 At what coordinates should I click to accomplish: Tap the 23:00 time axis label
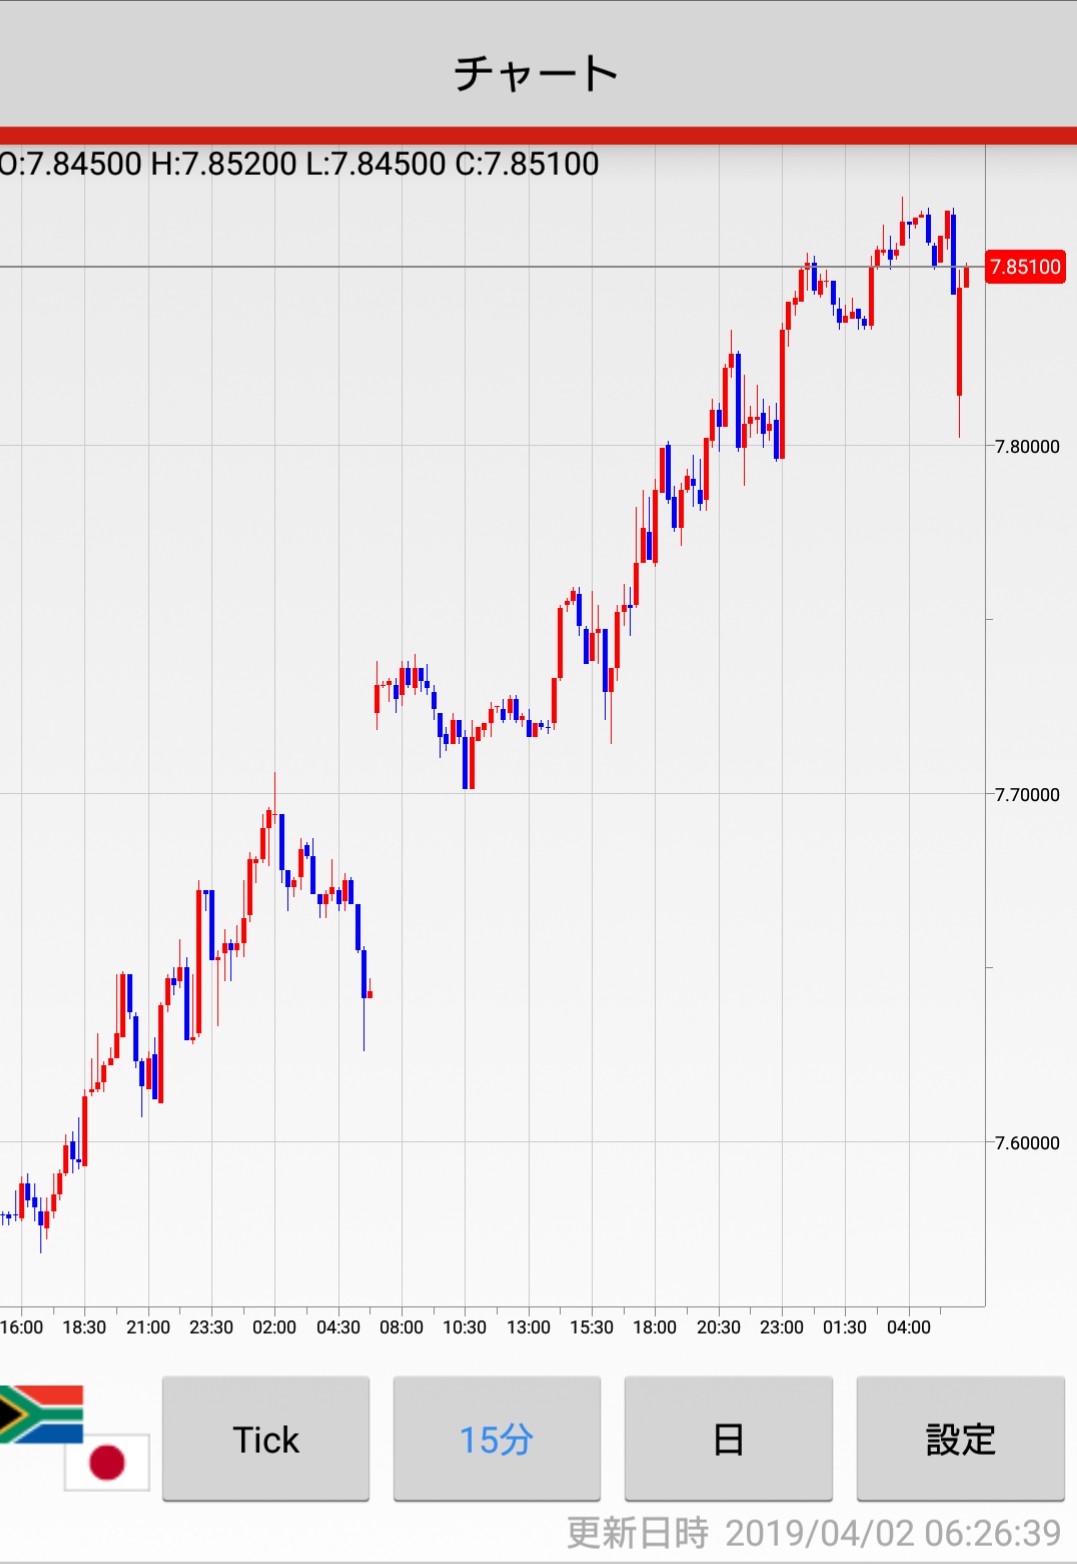point(781,1327)
